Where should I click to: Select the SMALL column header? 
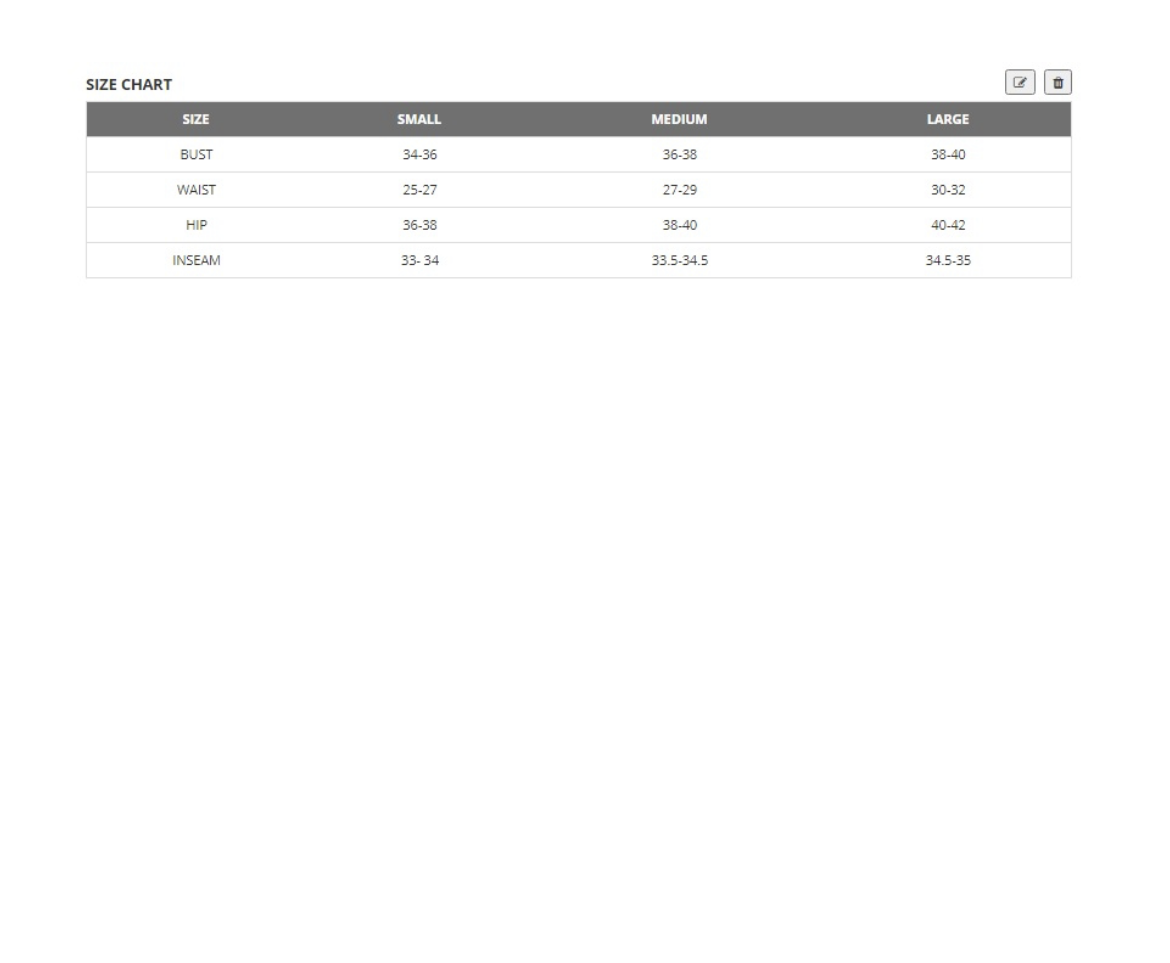[419, 119]
